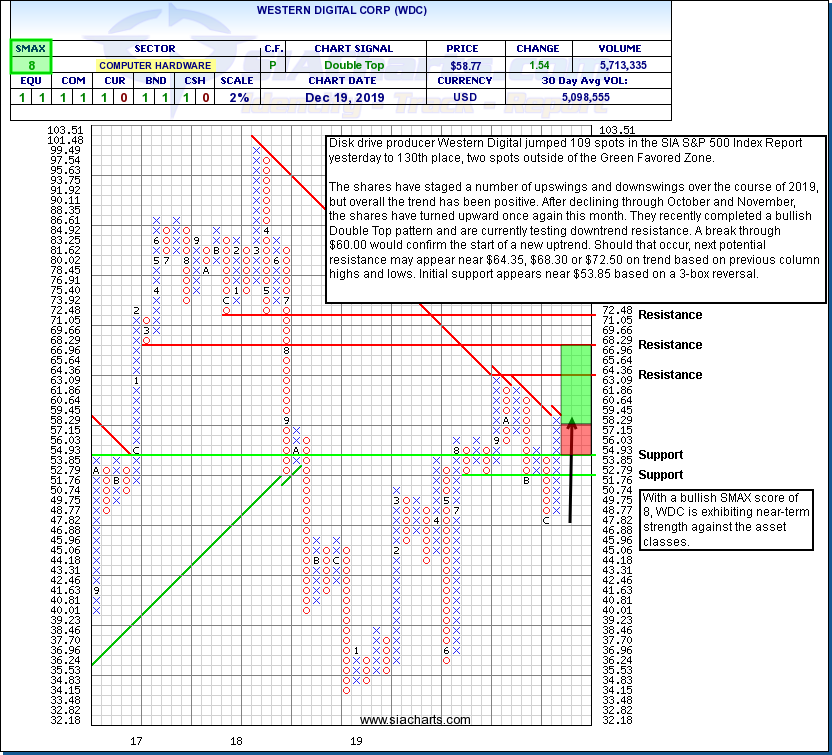This screenshot has width=832, height=755.
Task: Click the P value under C.F.
Action: (x=273, y=64)
